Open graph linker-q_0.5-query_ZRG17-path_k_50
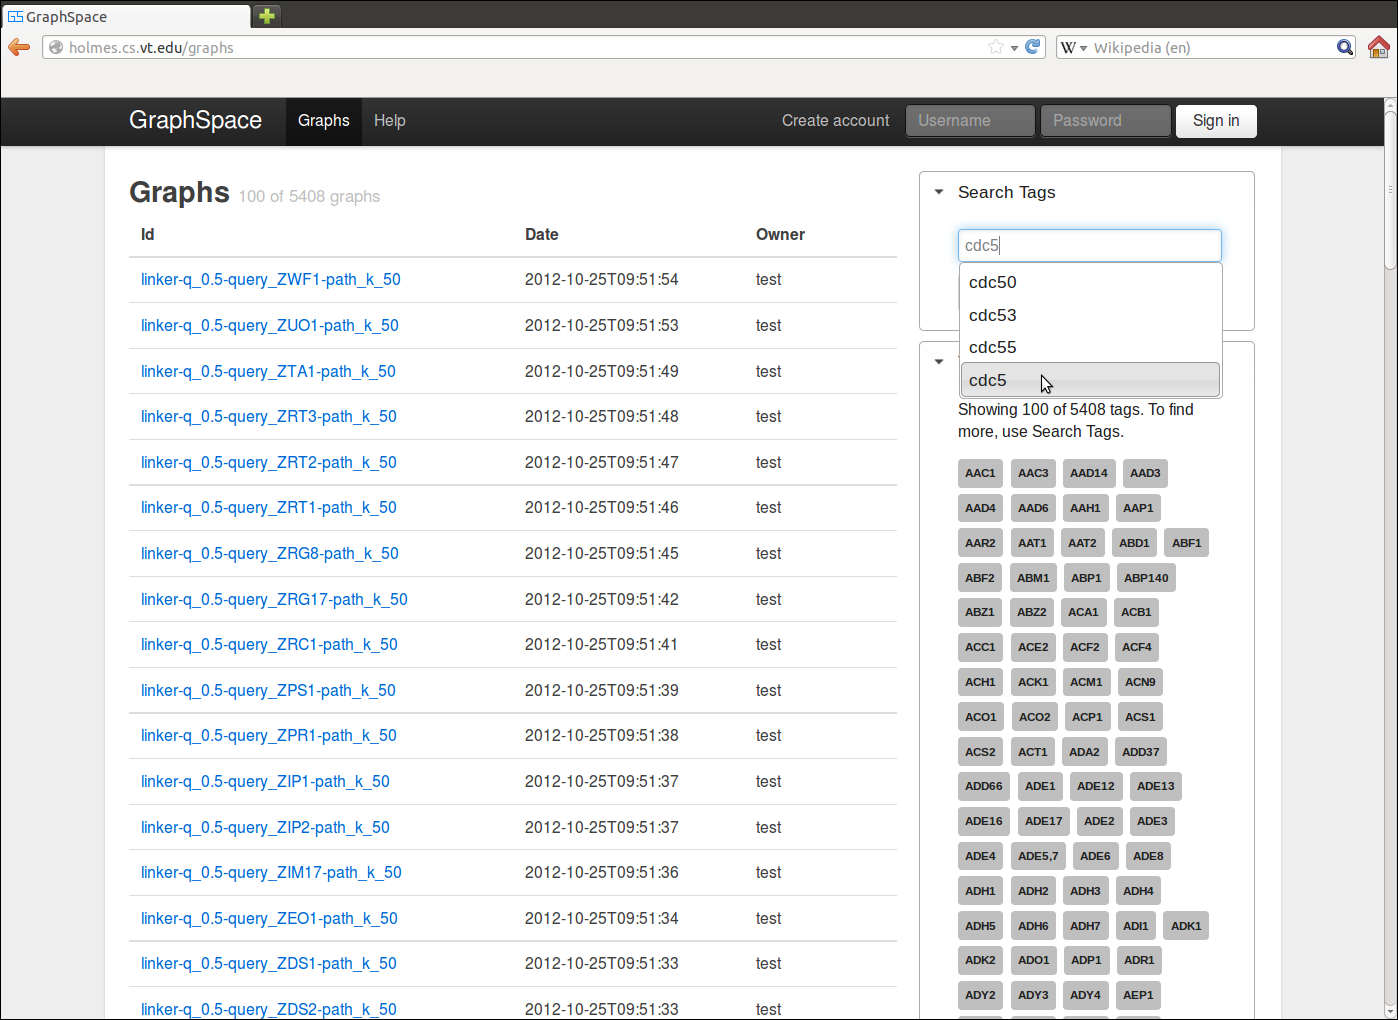 274,600
